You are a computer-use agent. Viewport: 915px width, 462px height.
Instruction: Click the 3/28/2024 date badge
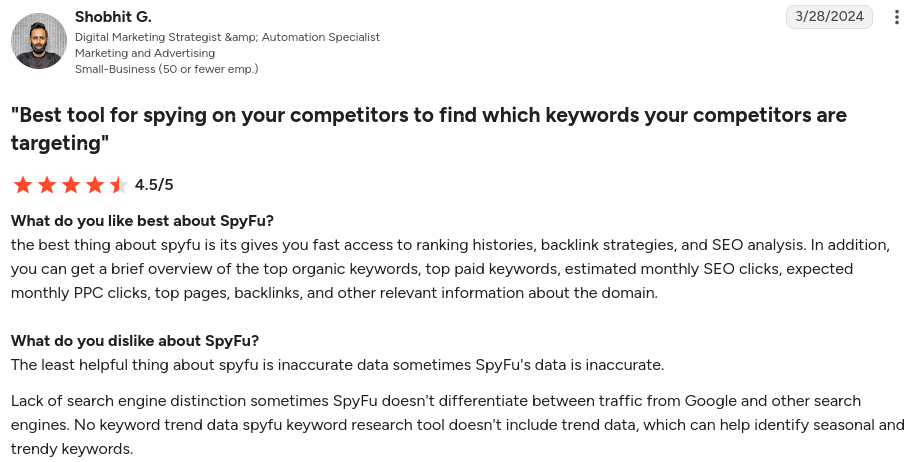pyautogui.click(x=829, y=16)
